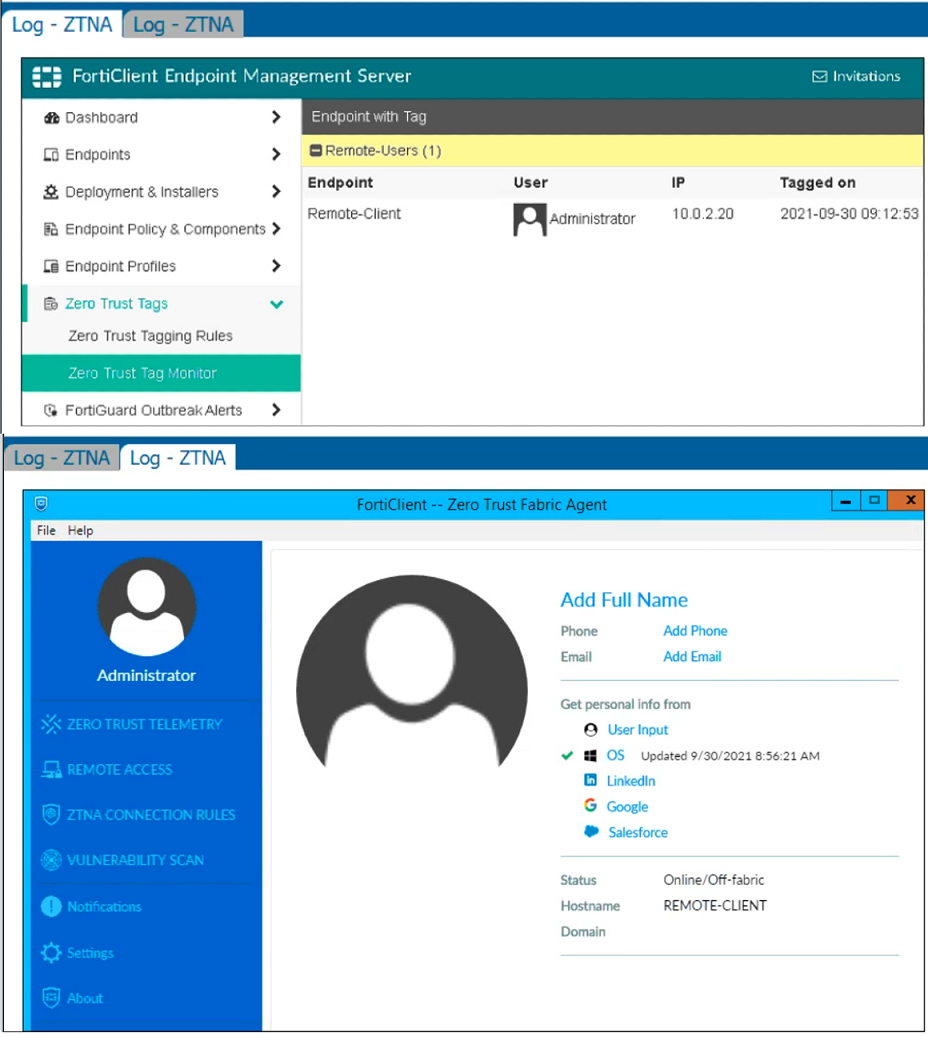Click the green OS selected checkmark

(x=567, y=755)
